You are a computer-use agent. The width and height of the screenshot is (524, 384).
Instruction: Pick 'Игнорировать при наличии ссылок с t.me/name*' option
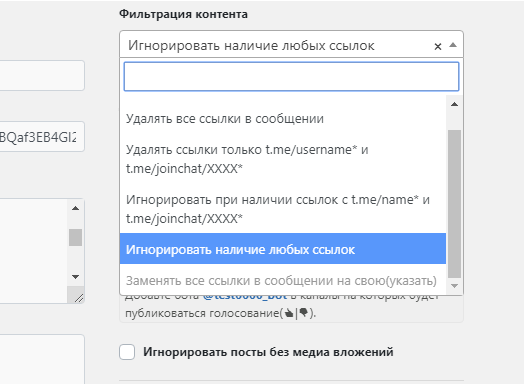(283, 209)
